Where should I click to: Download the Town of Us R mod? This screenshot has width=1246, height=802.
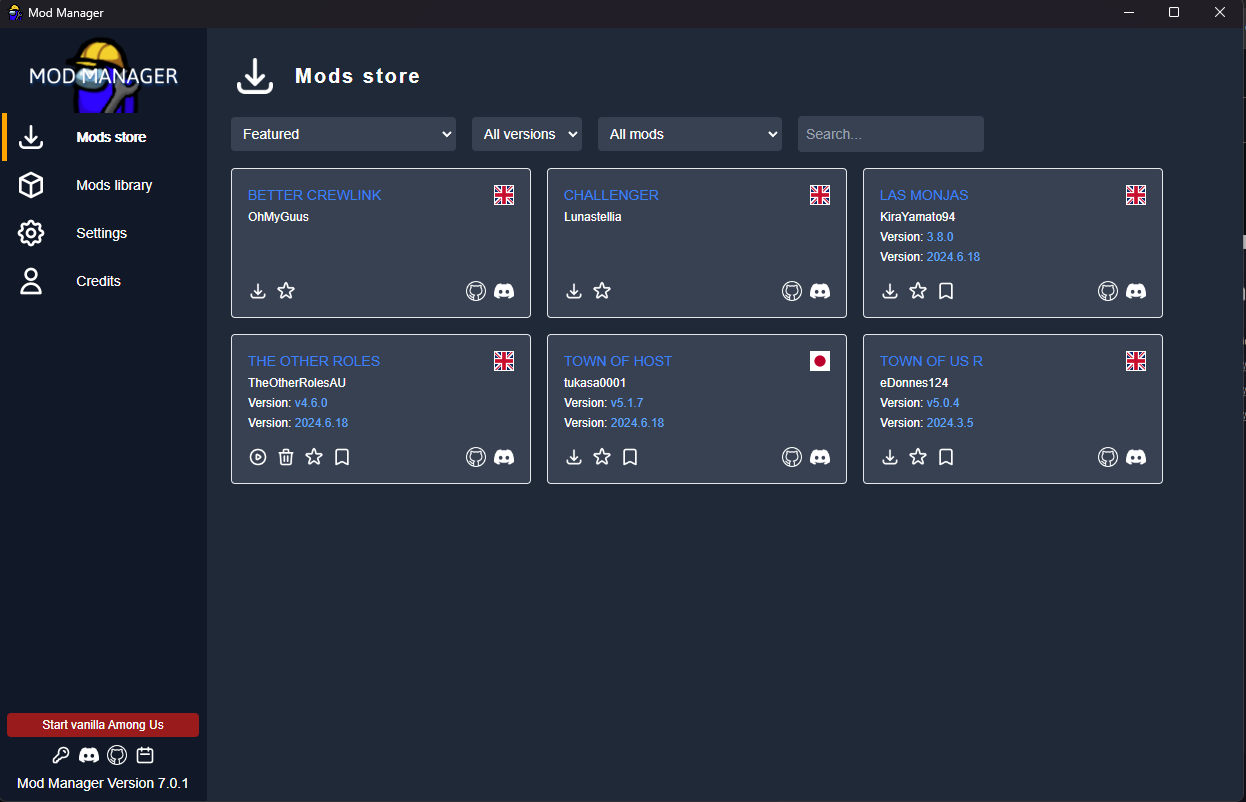pos(890,457)
